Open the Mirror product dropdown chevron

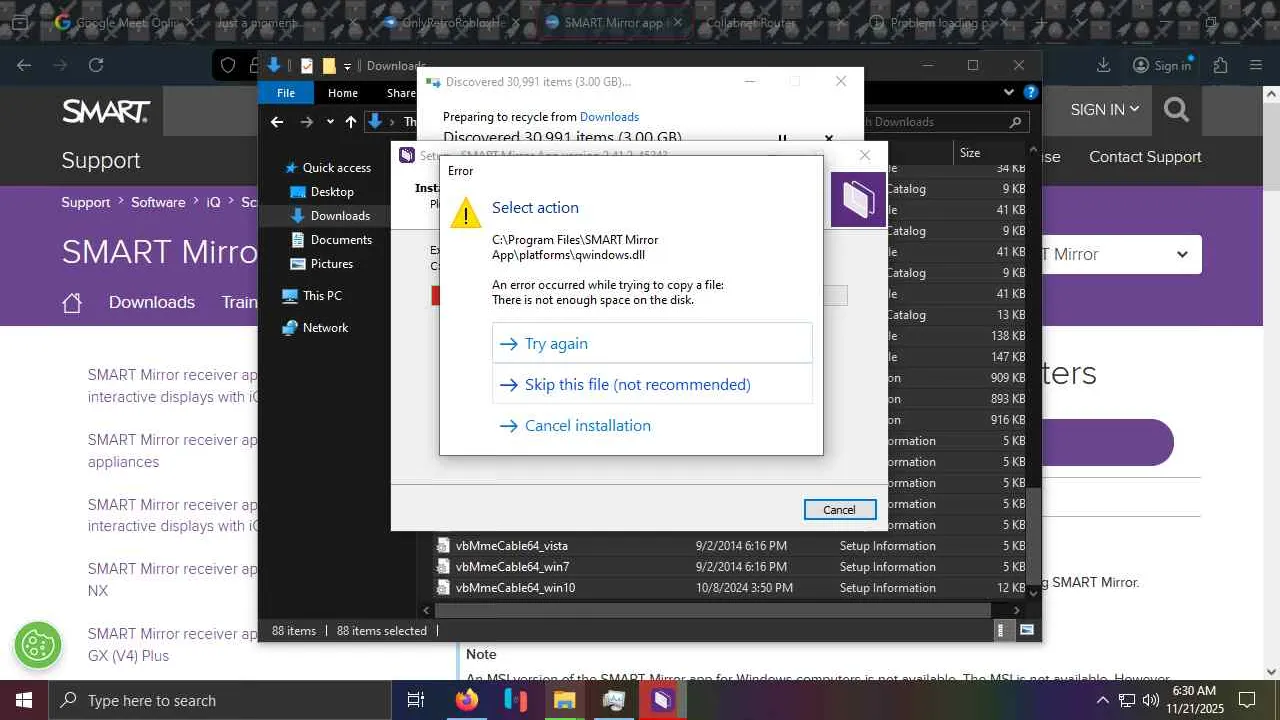[x=1182, y=254]
